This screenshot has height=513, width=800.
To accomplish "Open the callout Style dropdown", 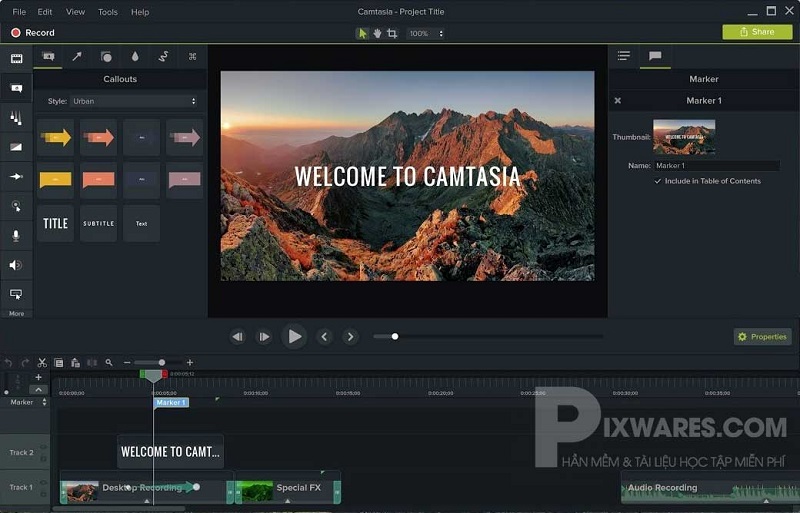I will tap(135, 101).
